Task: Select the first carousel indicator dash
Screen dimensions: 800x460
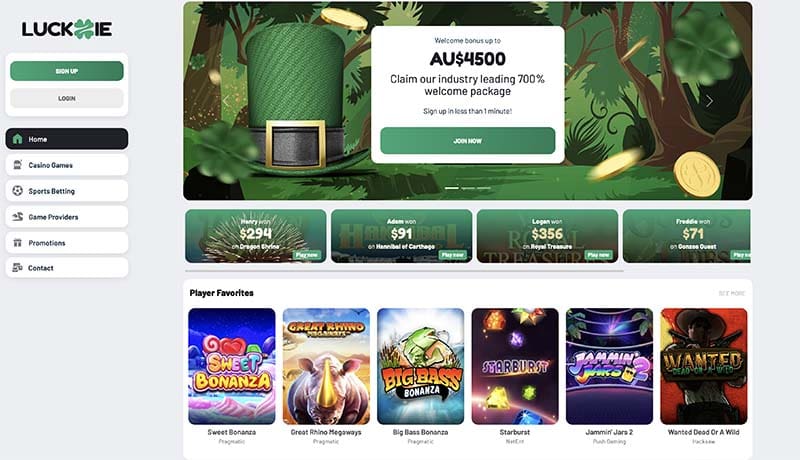Action: 452,188
